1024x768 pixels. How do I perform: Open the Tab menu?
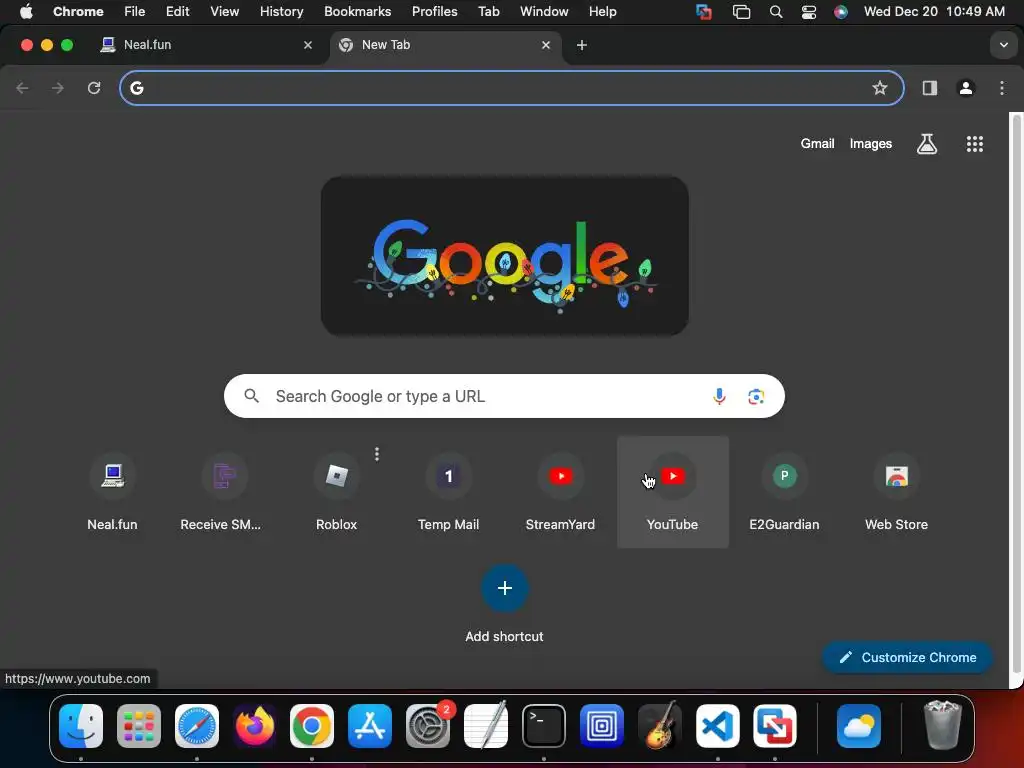[488, 12]
